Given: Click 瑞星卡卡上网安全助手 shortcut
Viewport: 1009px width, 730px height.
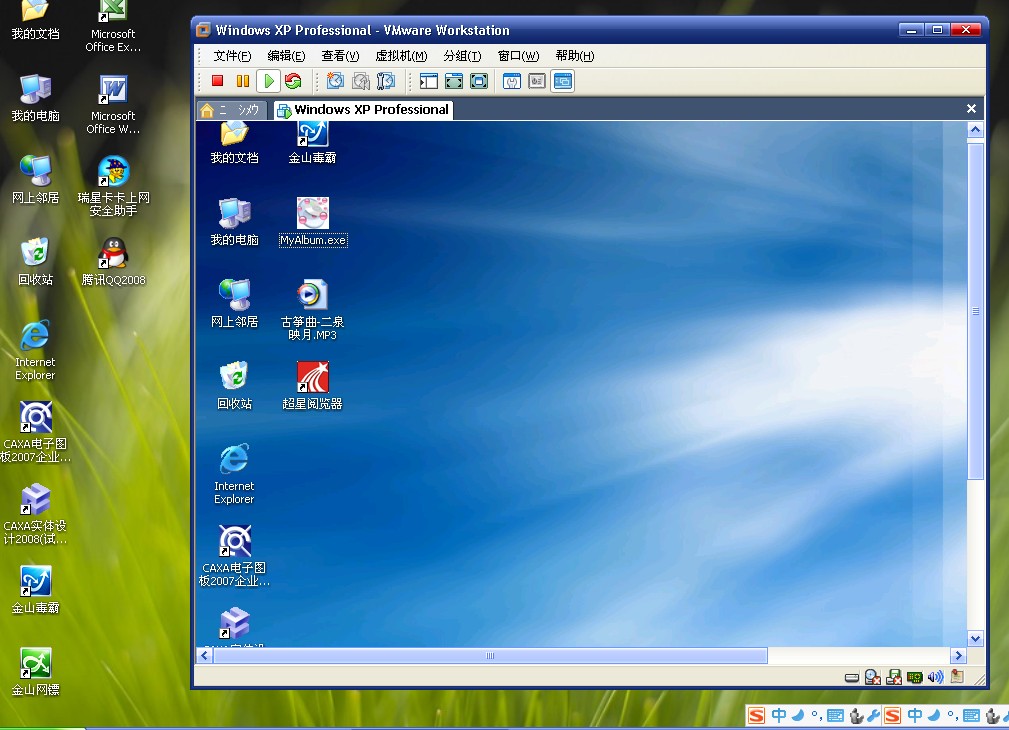Looking at the screenshot, I should click(x=113, y=185).
